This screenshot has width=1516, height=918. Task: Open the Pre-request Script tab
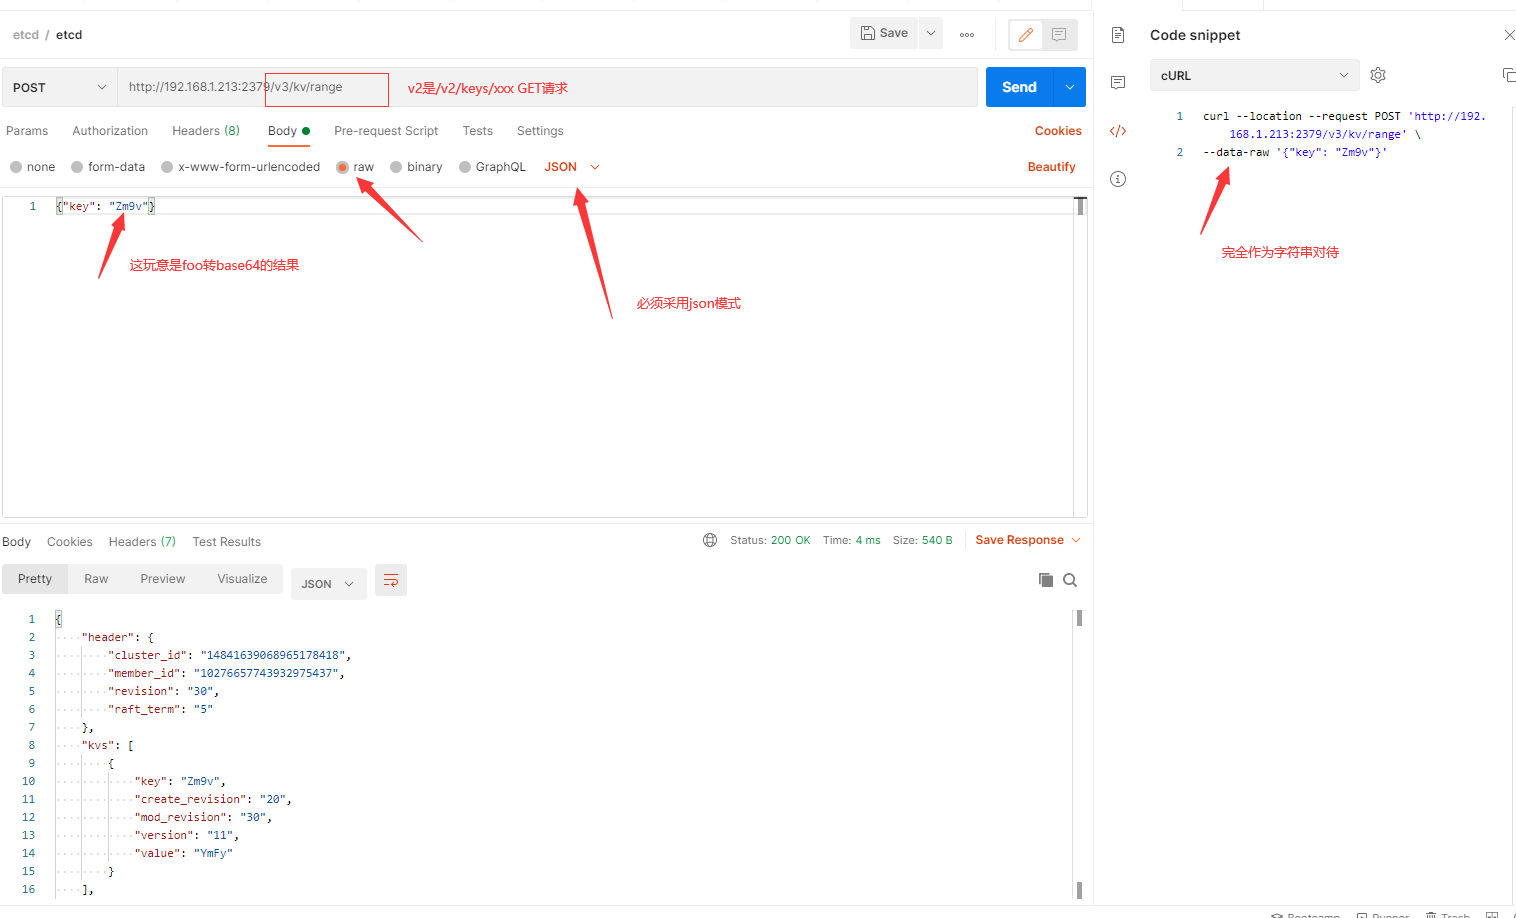(x=386, y=130)
